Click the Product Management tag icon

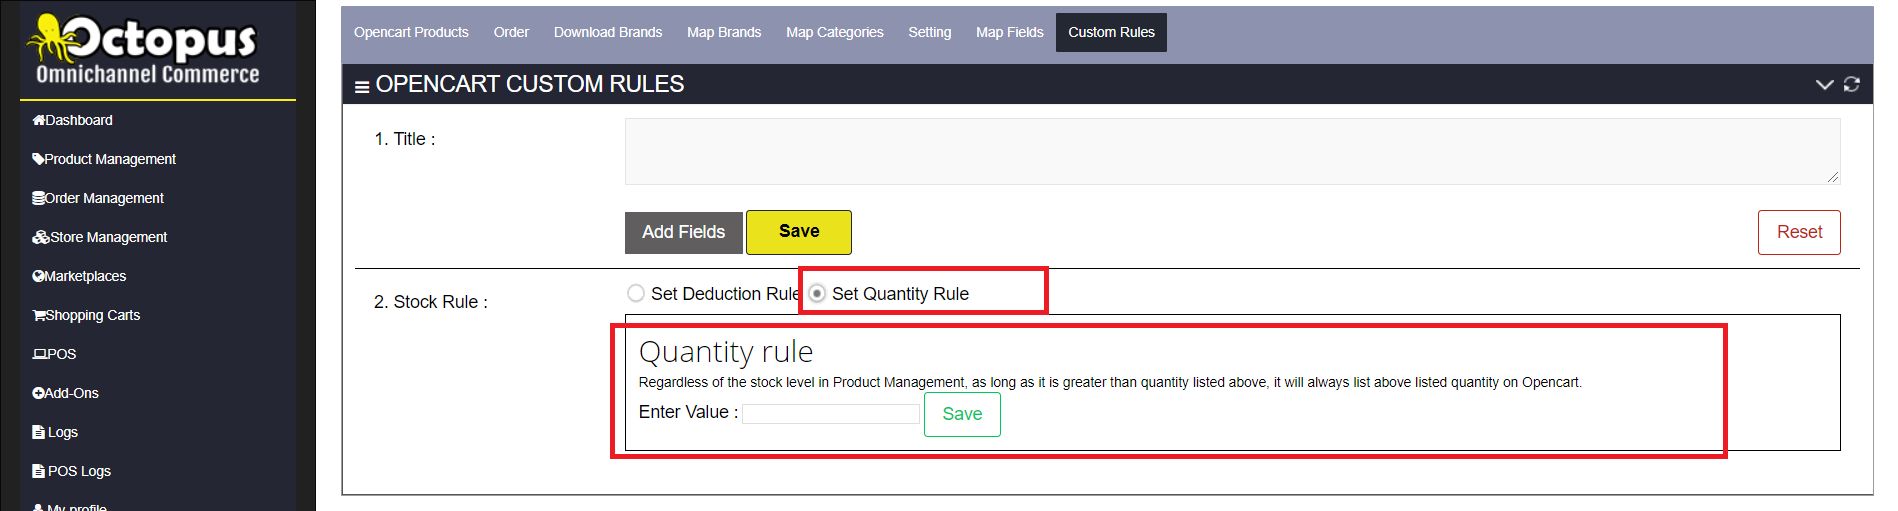point(38,159)
